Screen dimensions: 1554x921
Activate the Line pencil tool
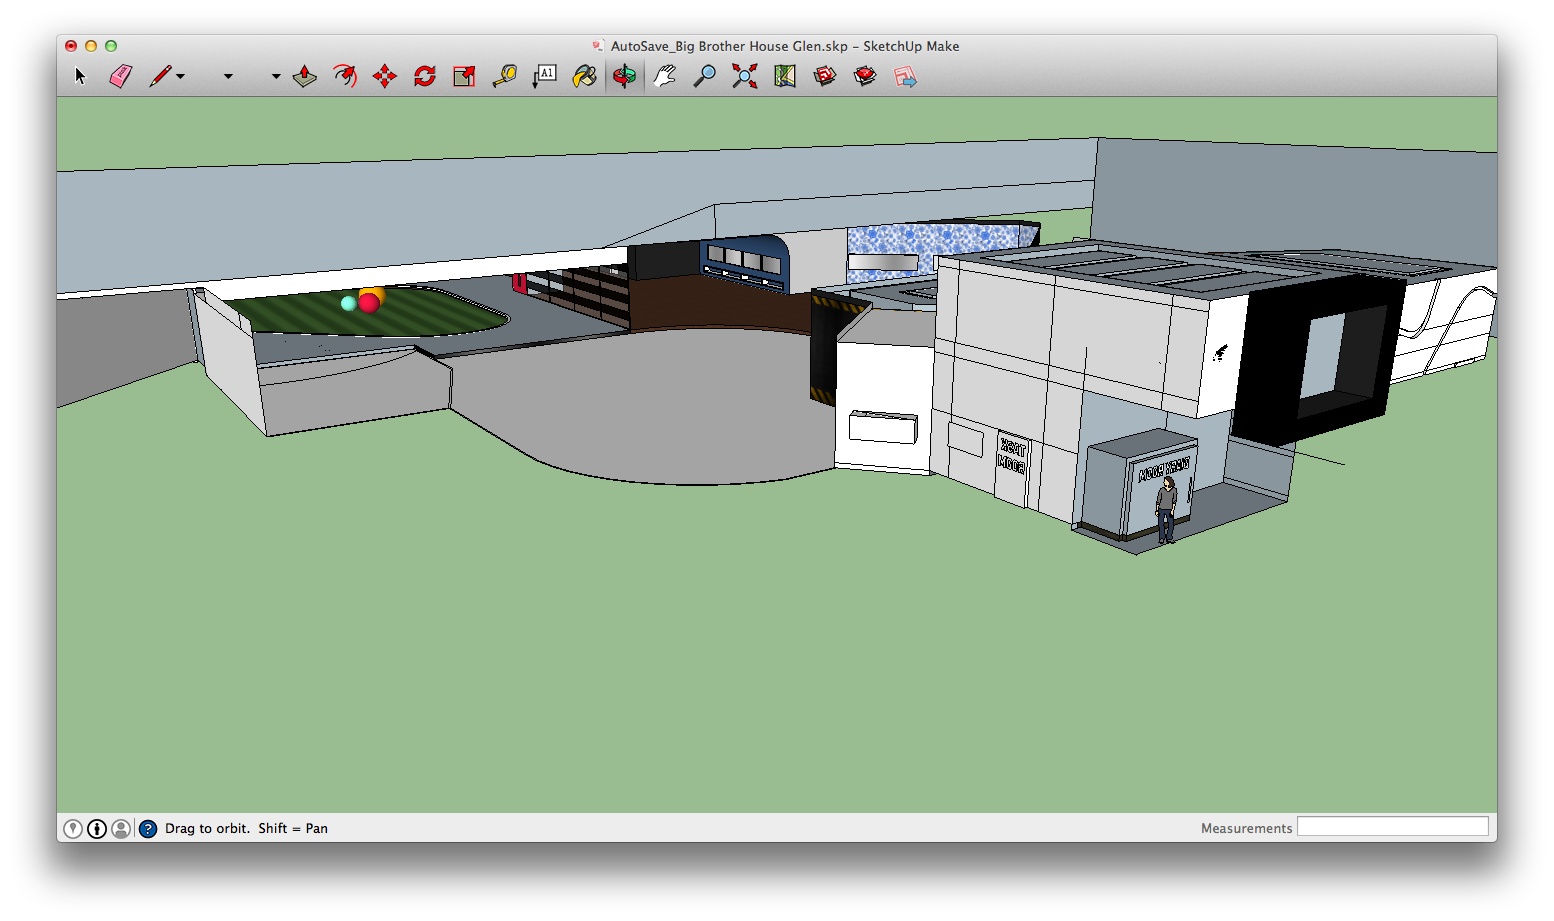point(160,76)
